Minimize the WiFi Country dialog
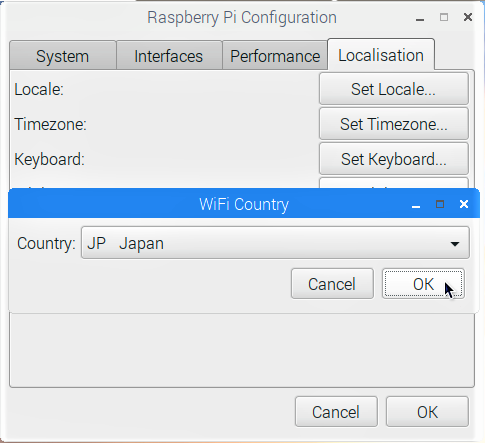This screenshot has height=443, width=485. pos(416,207)
